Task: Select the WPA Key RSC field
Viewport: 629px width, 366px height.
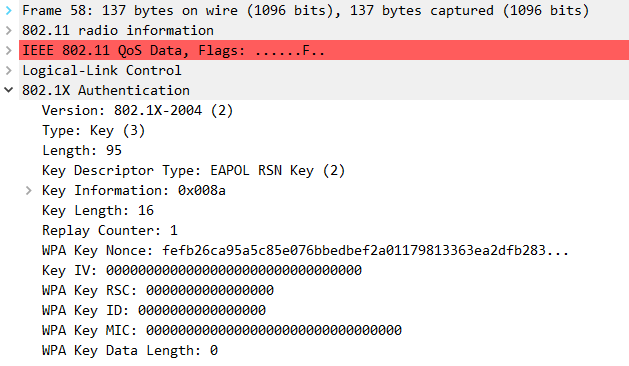Action: click(x=158, y=291)
